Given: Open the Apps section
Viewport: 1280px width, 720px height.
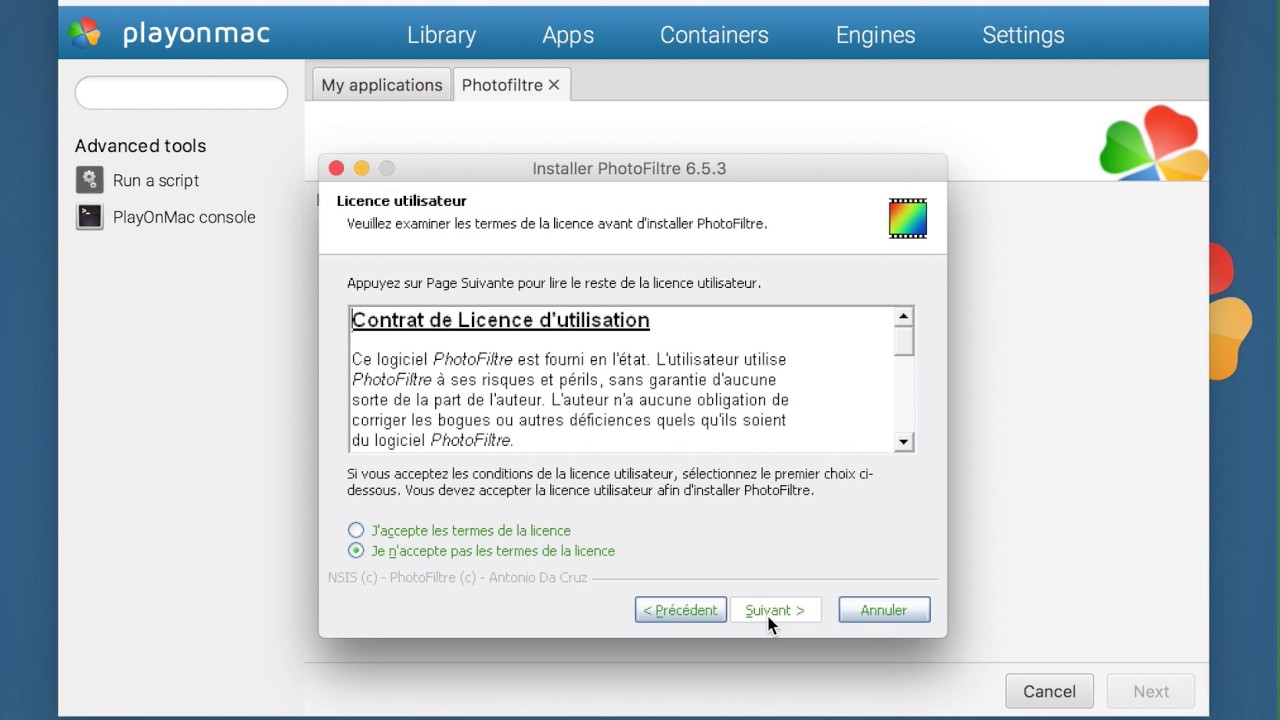Looking at the screenshot, I should [x=568, y=35].
